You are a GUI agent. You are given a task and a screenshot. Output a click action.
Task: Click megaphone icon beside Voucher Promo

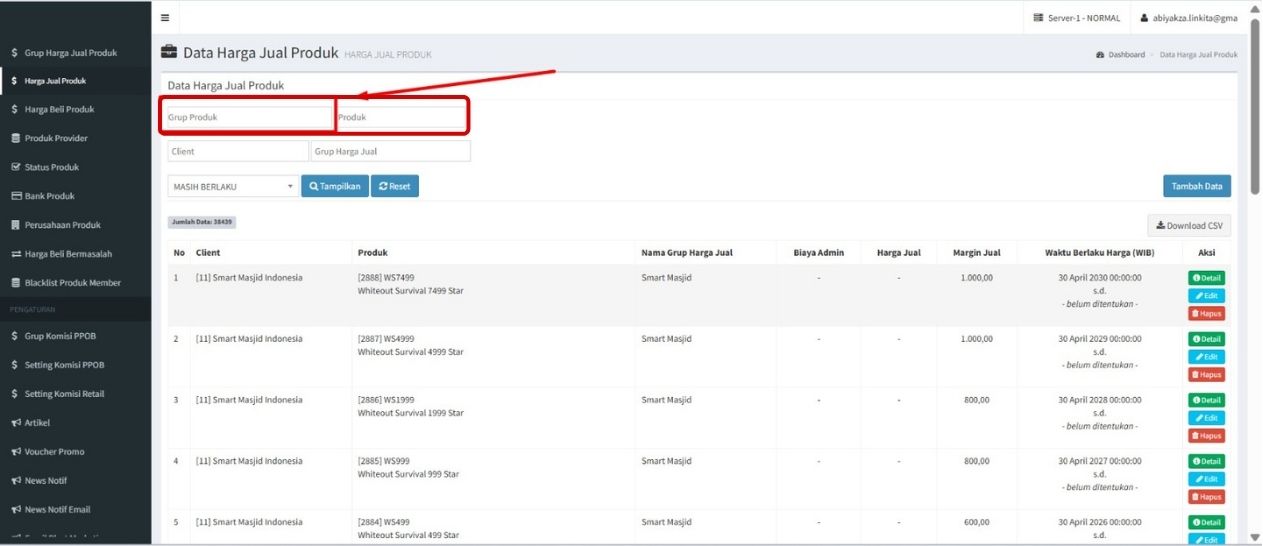point(15,452)
